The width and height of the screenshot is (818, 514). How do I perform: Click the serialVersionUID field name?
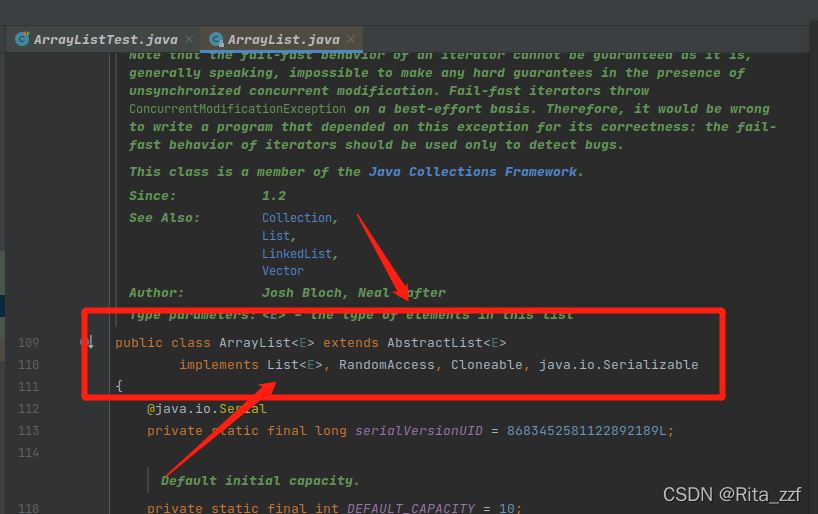tap(419, 431)
